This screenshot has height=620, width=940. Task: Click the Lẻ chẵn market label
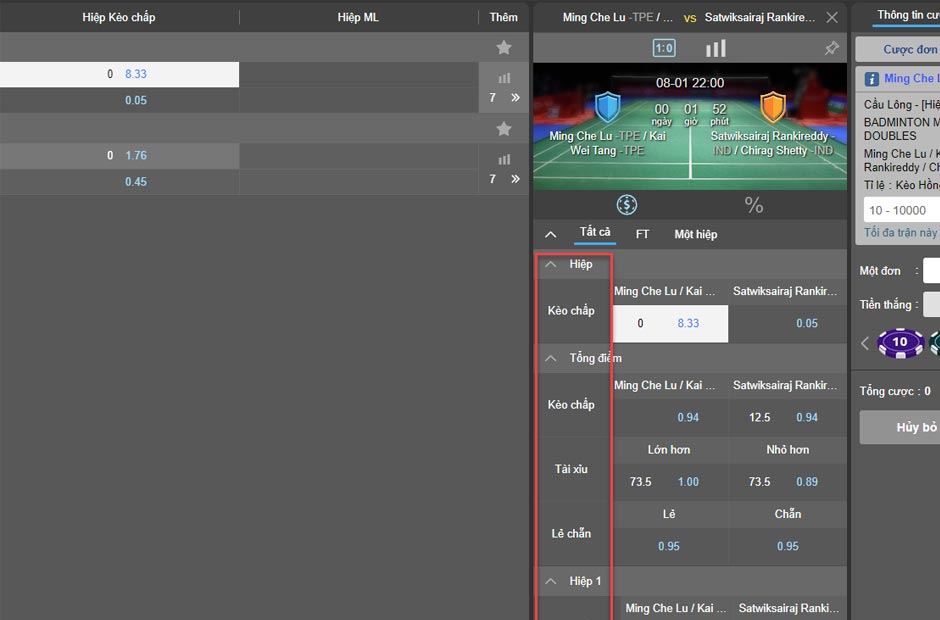point(571,534)
